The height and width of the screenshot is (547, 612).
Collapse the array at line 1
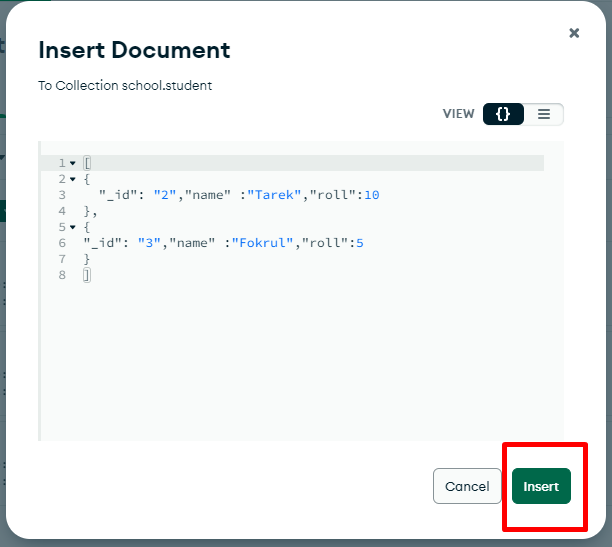coord(73,163)
